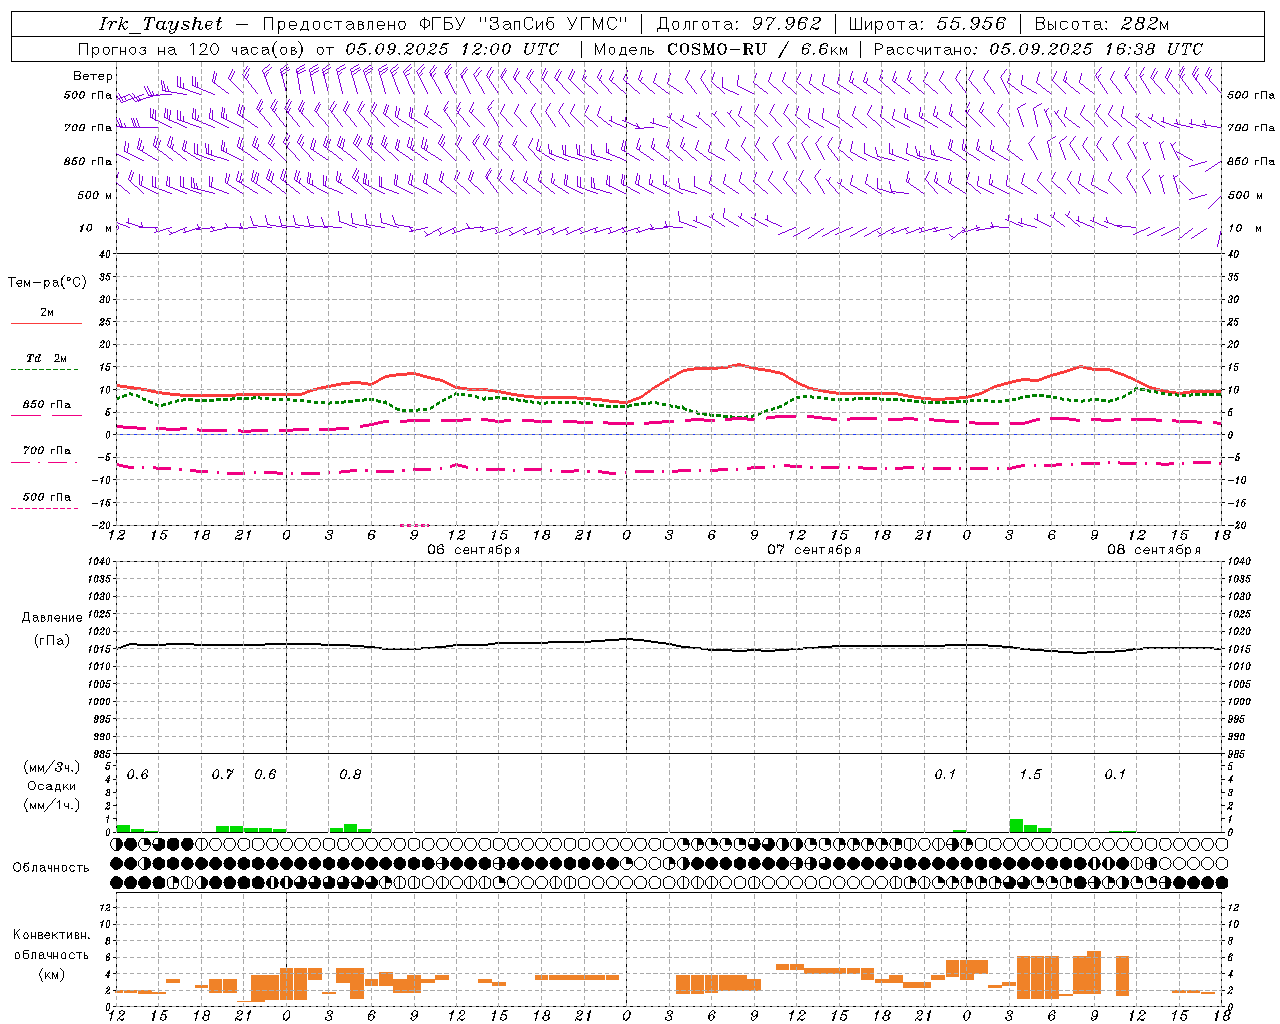Click the precipitation value 0.8
This screenshot has height=1024, width=1280.
[x=350, y=774]
